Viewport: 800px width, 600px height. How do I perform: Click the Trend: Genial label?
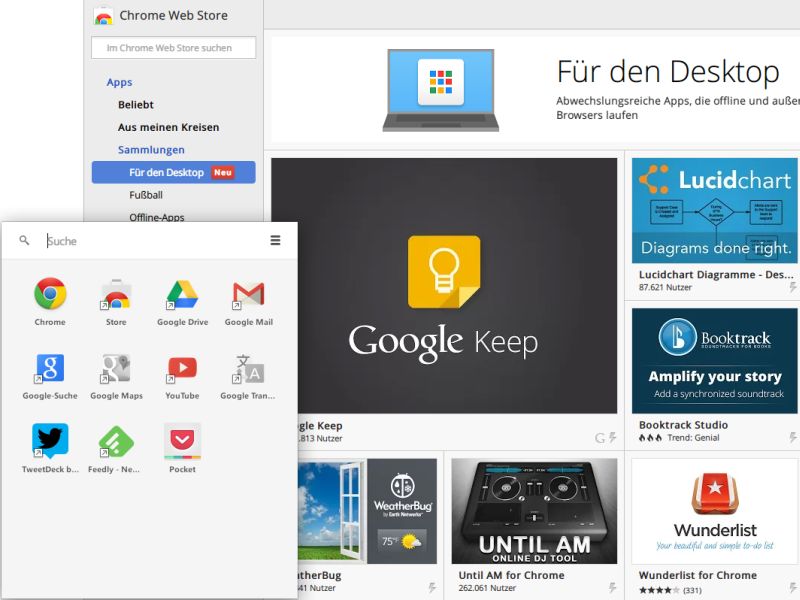point(693,438)
